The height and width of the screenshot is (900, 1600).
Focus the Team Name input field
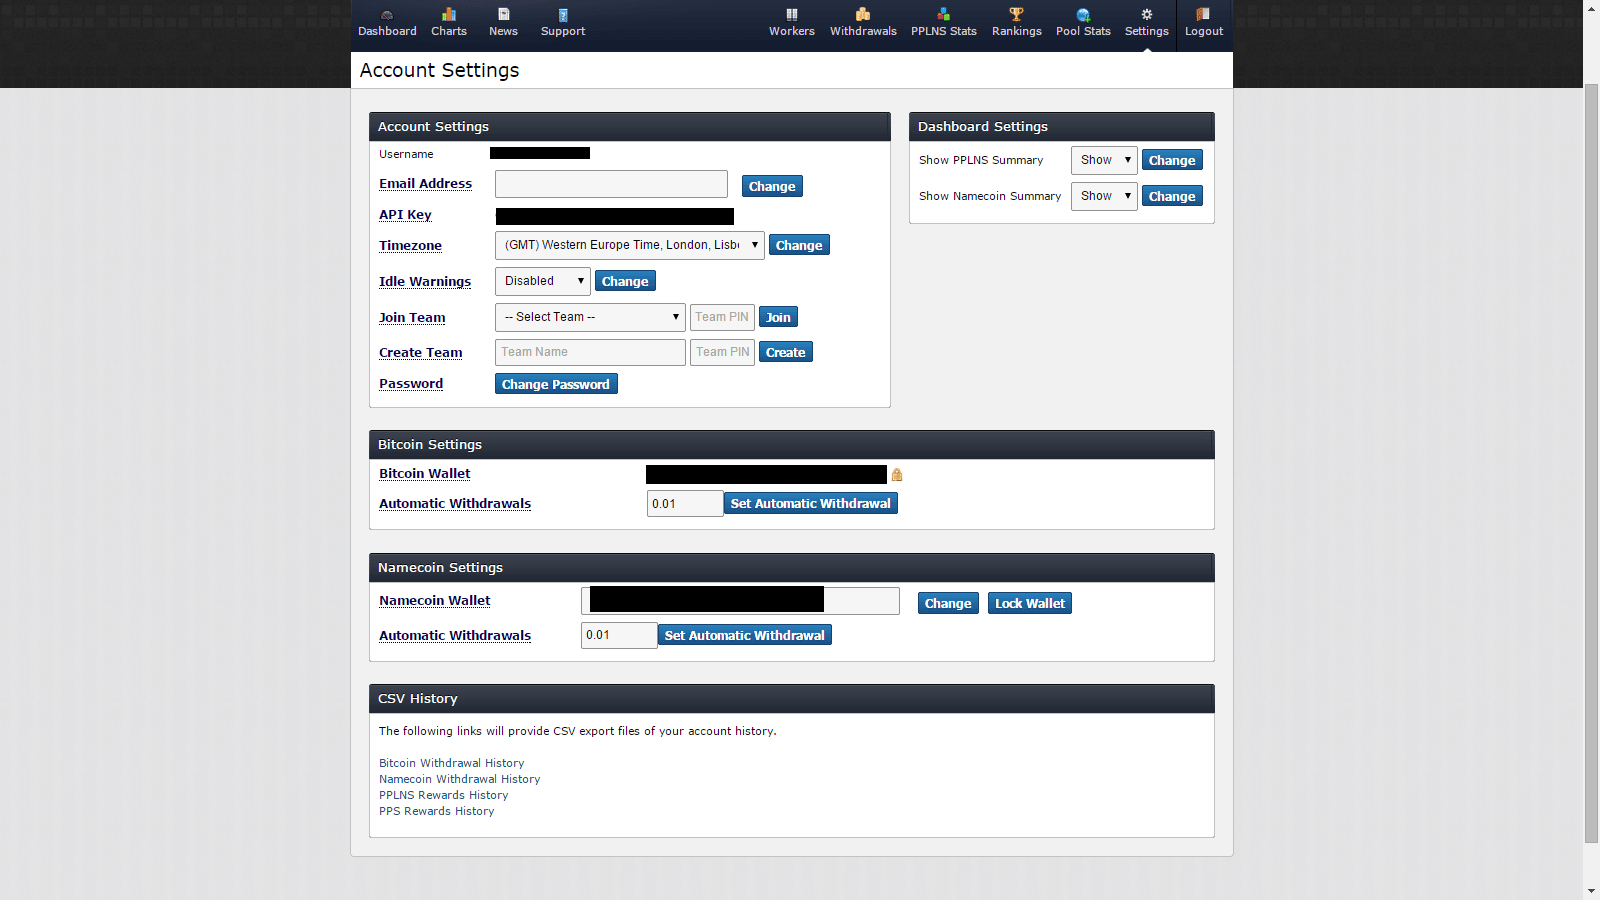click(x=590, y=352)
